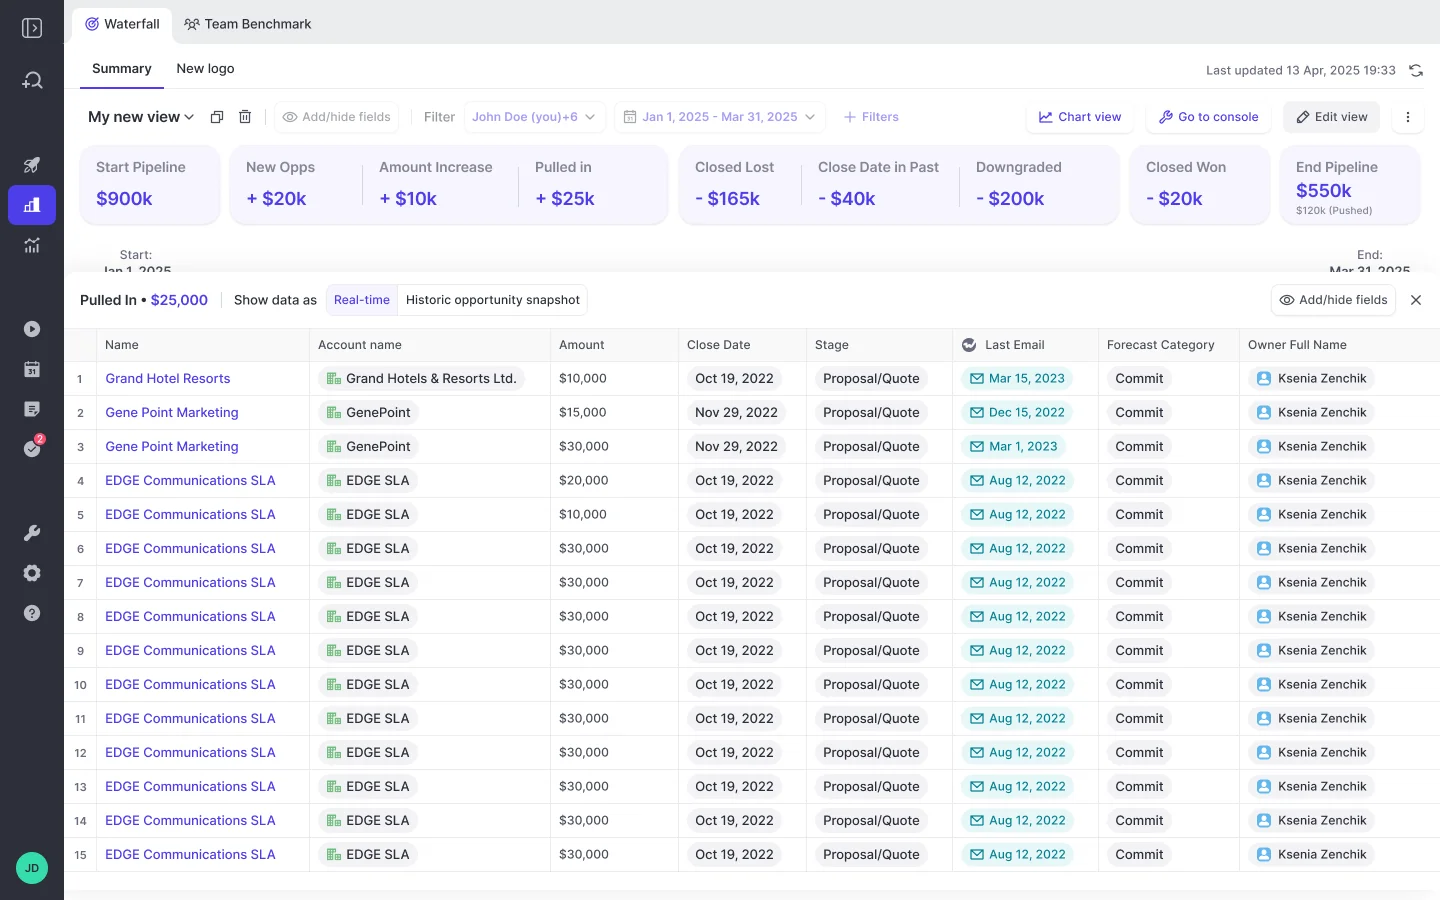Open the notes sidebar icon
1440x900 pixels.
pos(32,409)
